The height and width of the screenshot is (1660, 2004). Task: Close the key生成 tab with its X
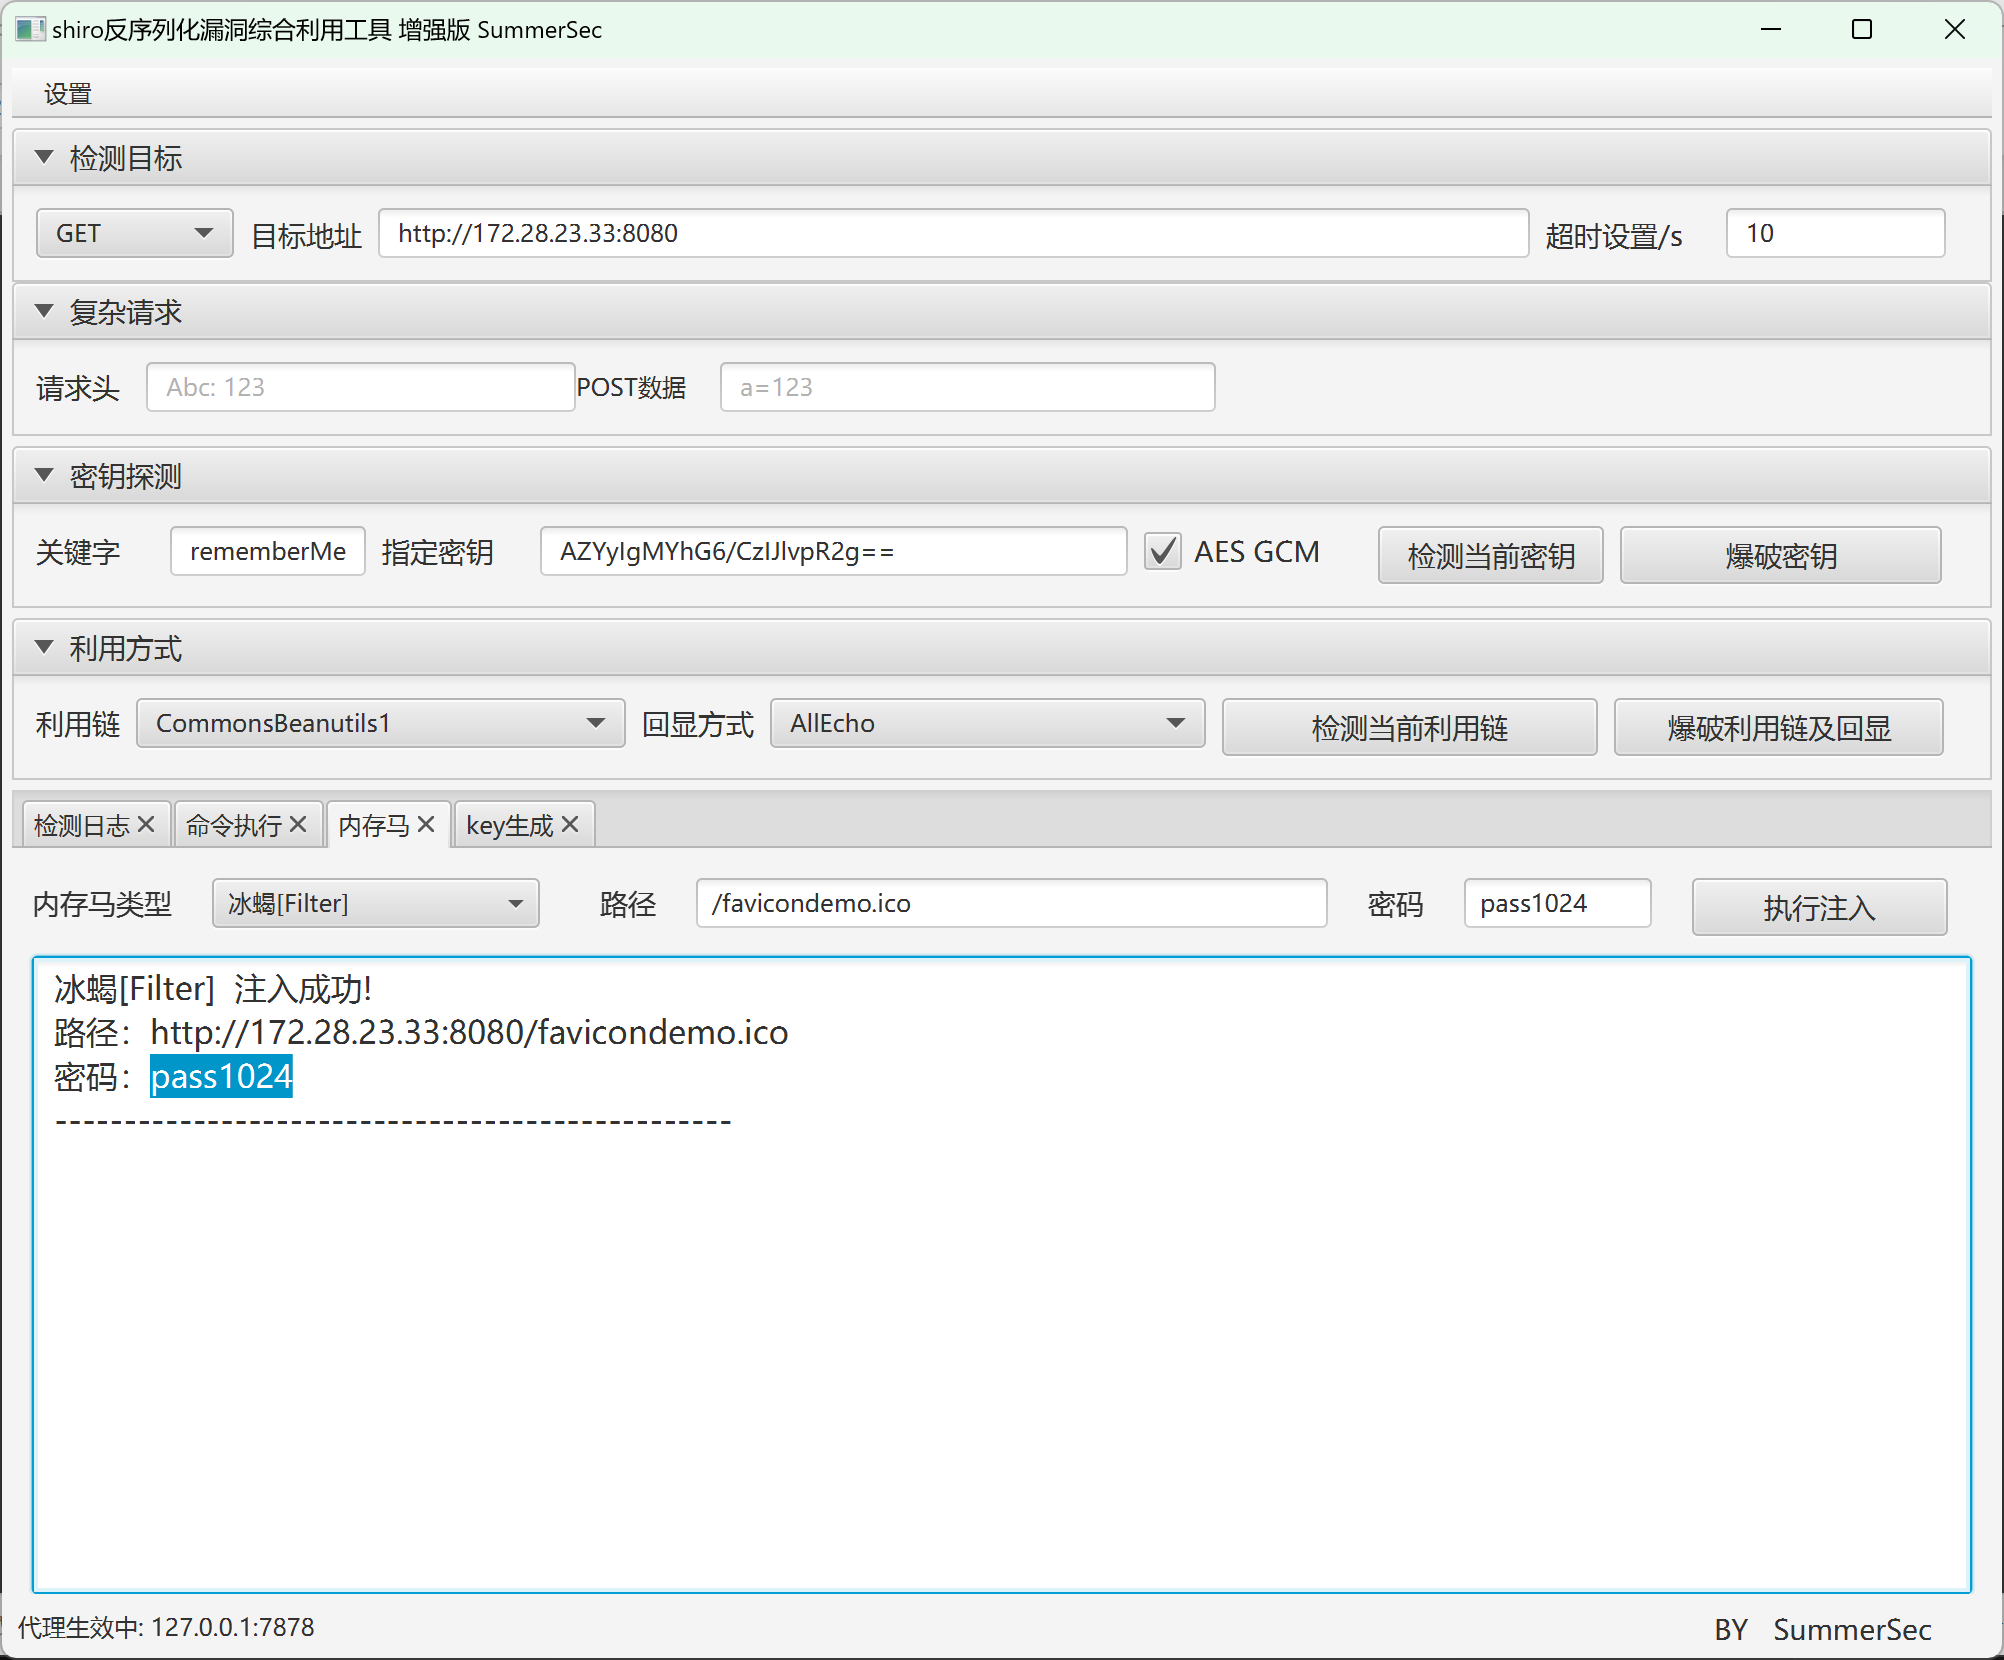[x=570, y=824]
